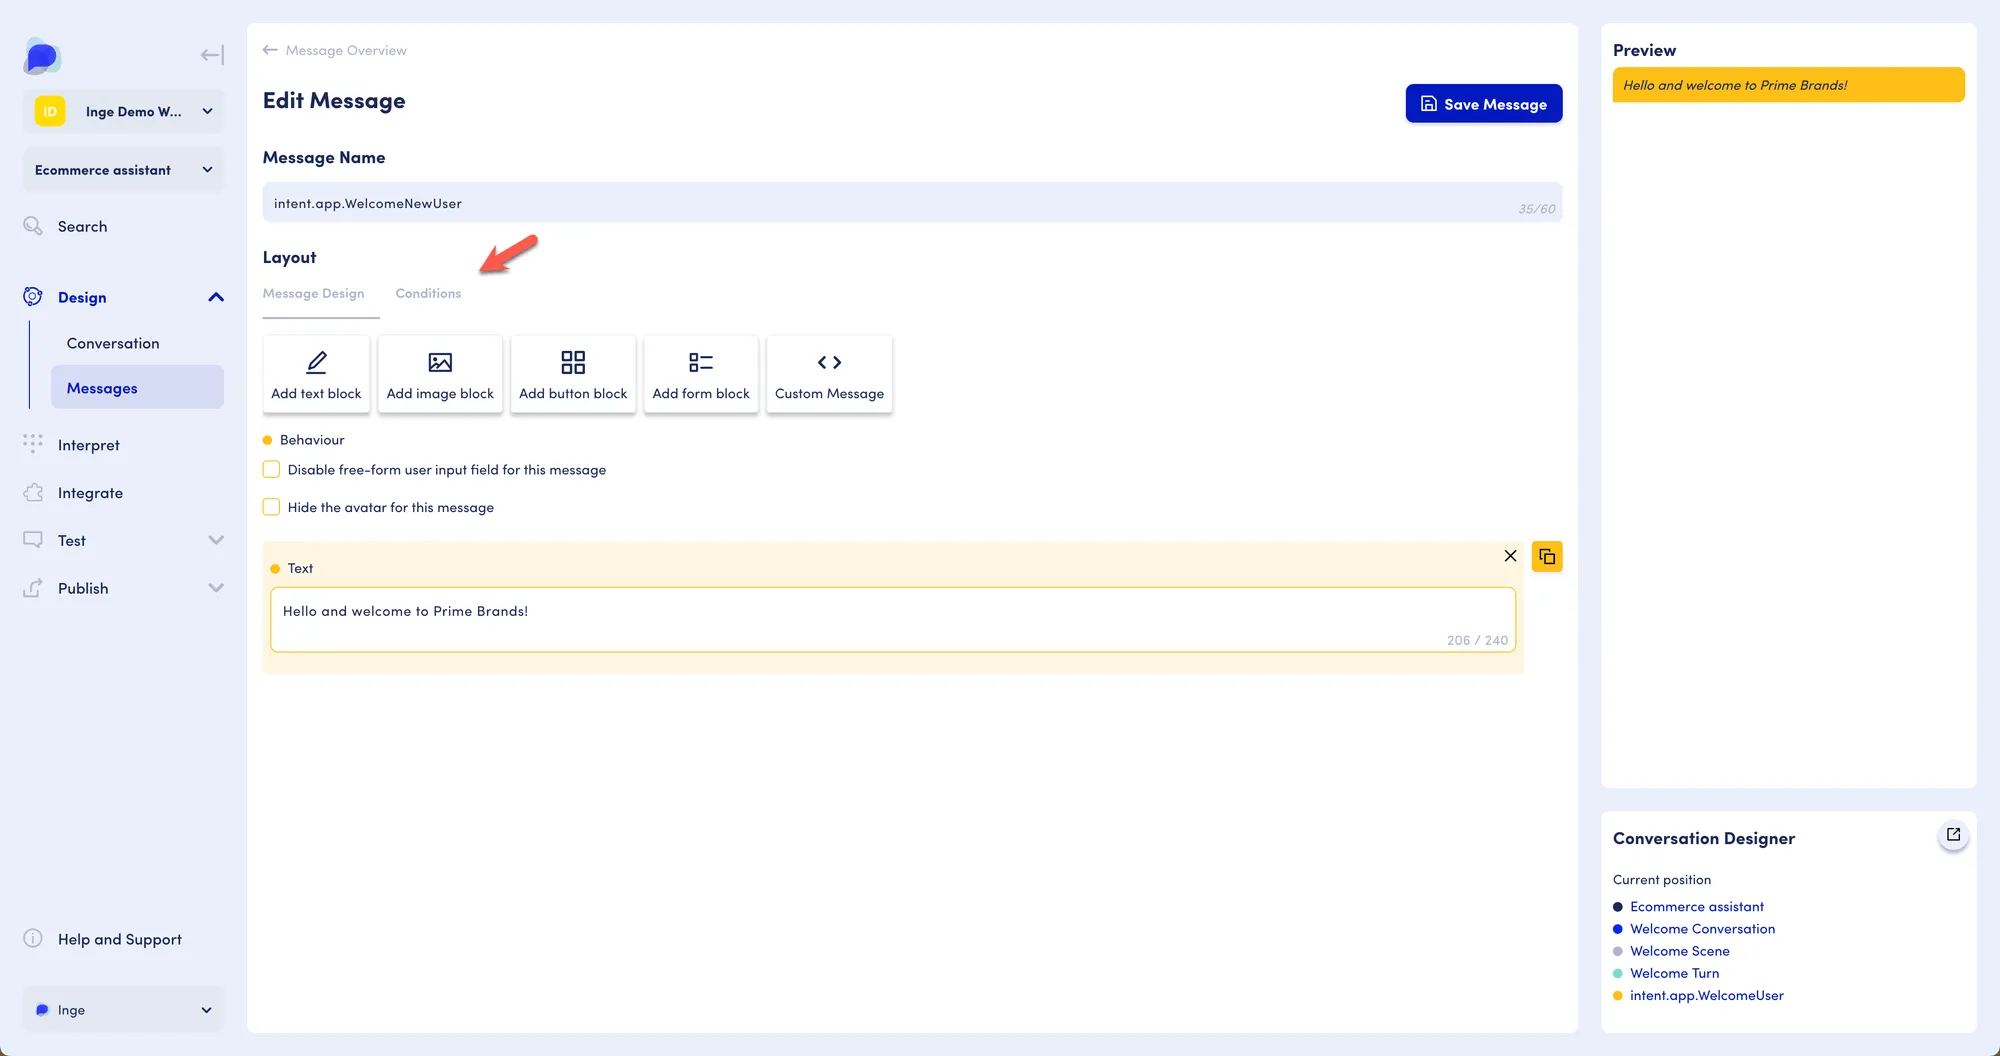
Task: Add a Custom Message block
Action: point(829,374)
